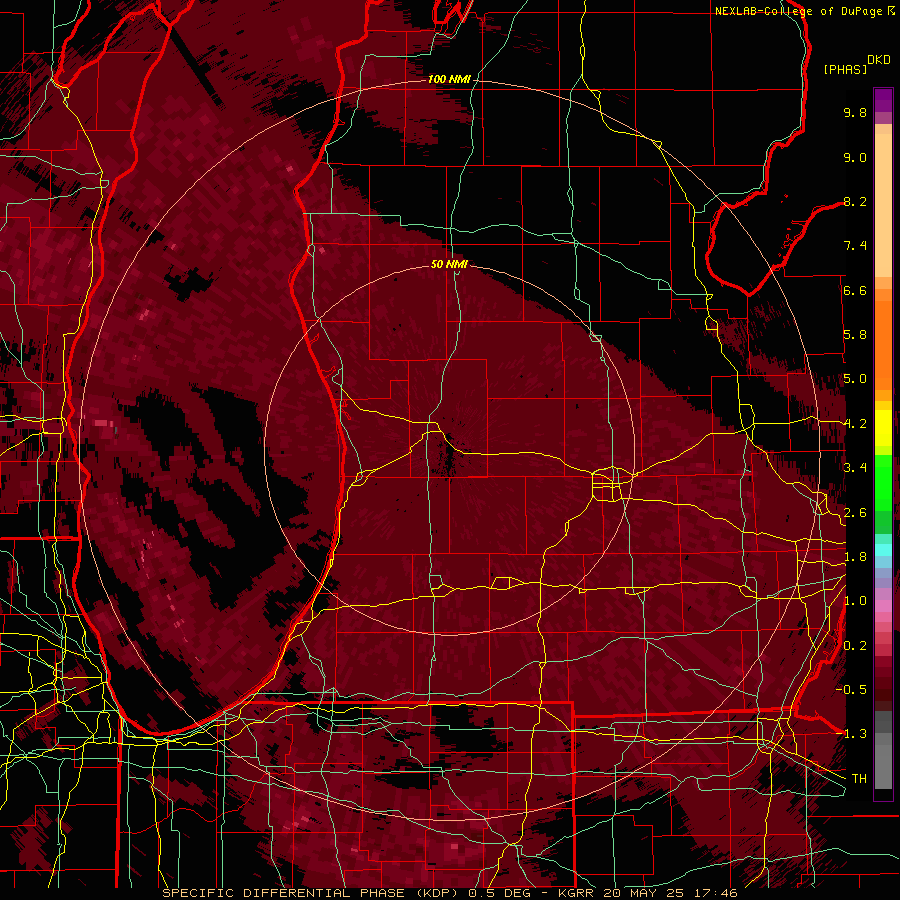
Task: Click the 50 NMI range ring label
Action: point(449,264)
